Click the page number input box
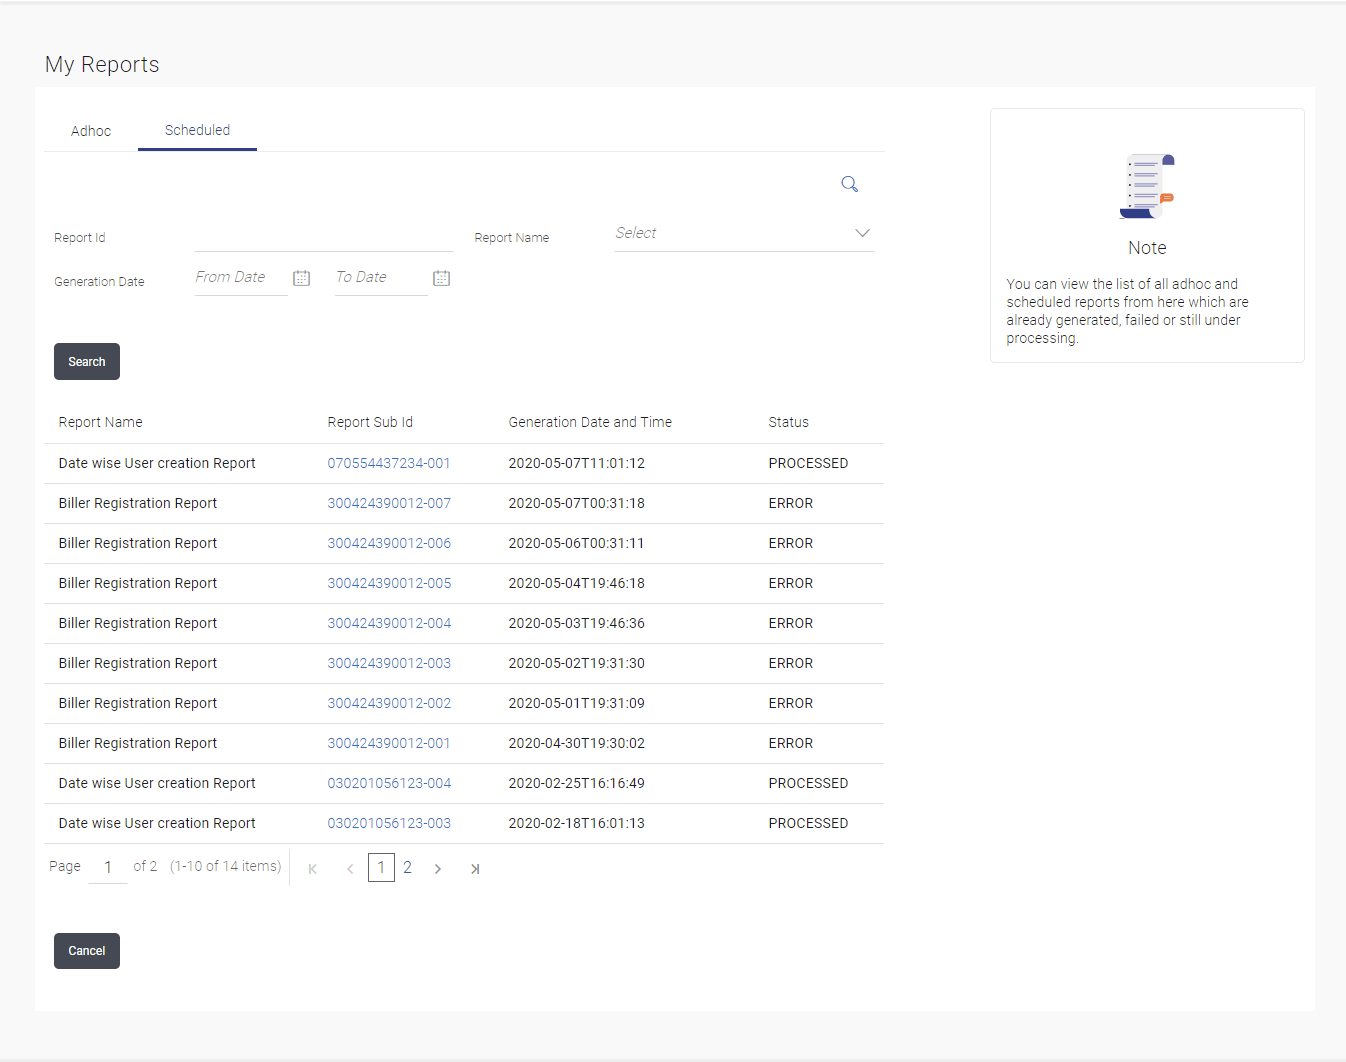1346x1062 pixels. [108, 867]
